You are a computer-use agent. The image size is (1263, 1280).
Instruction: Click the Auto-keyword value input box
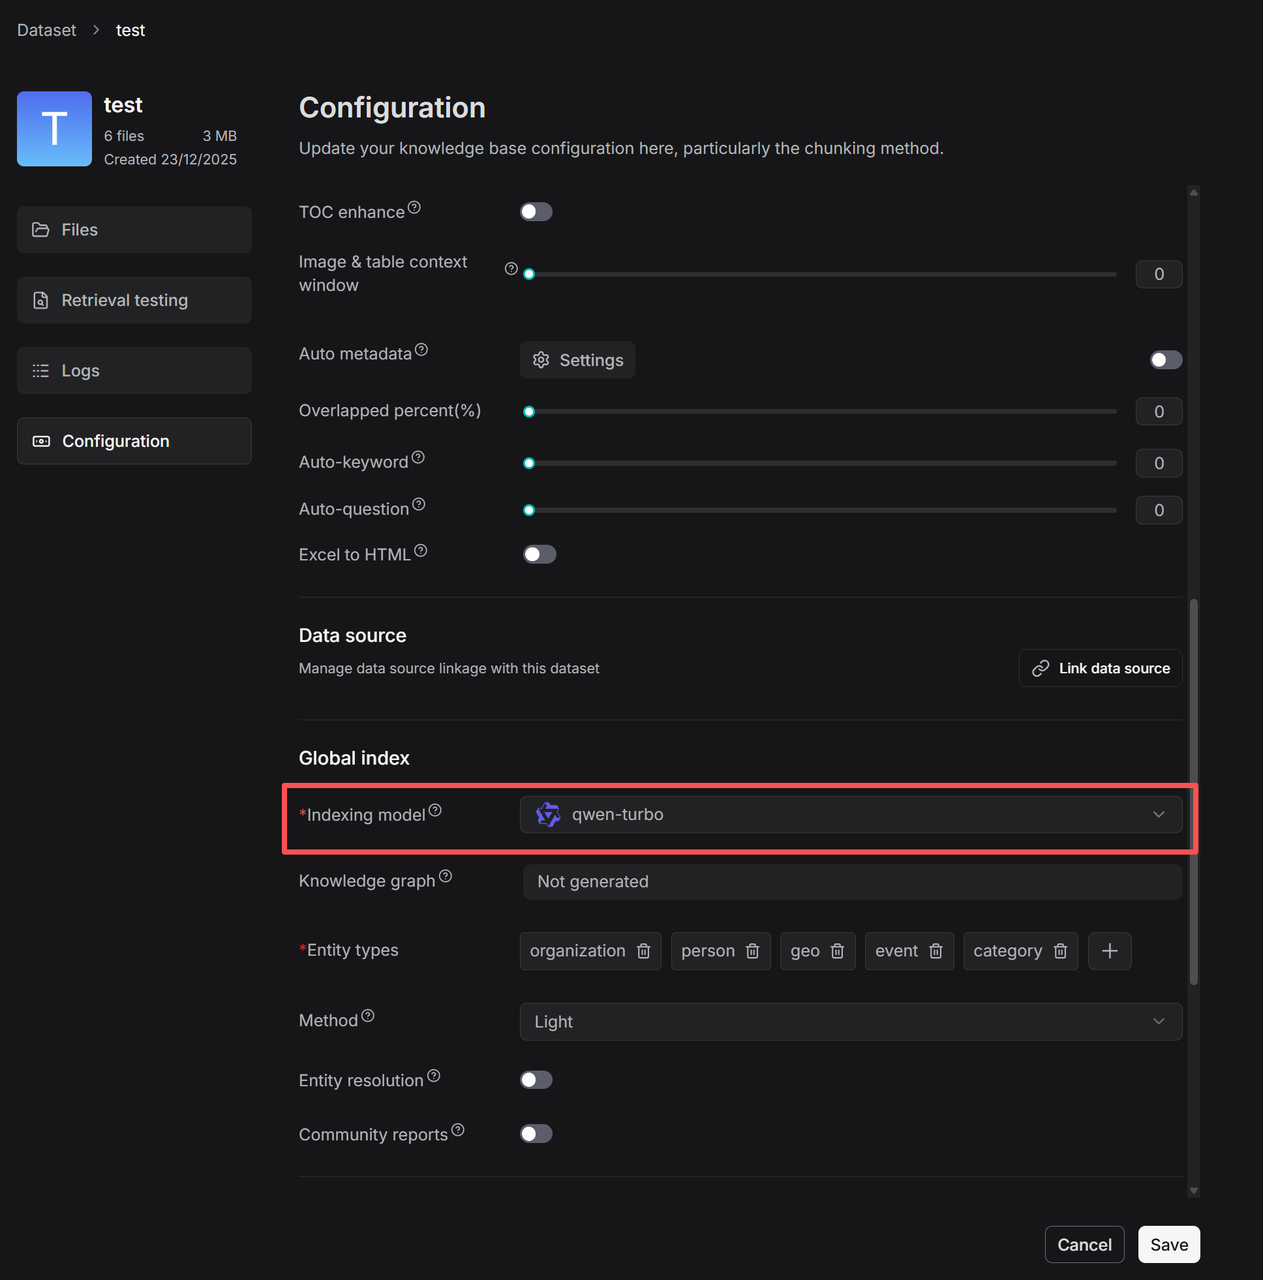1159,463
